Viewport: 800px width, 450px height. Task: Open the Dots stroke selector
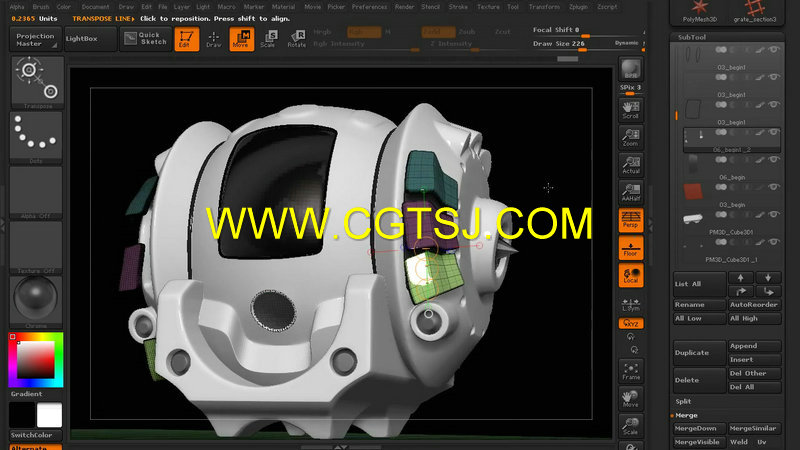36,137
